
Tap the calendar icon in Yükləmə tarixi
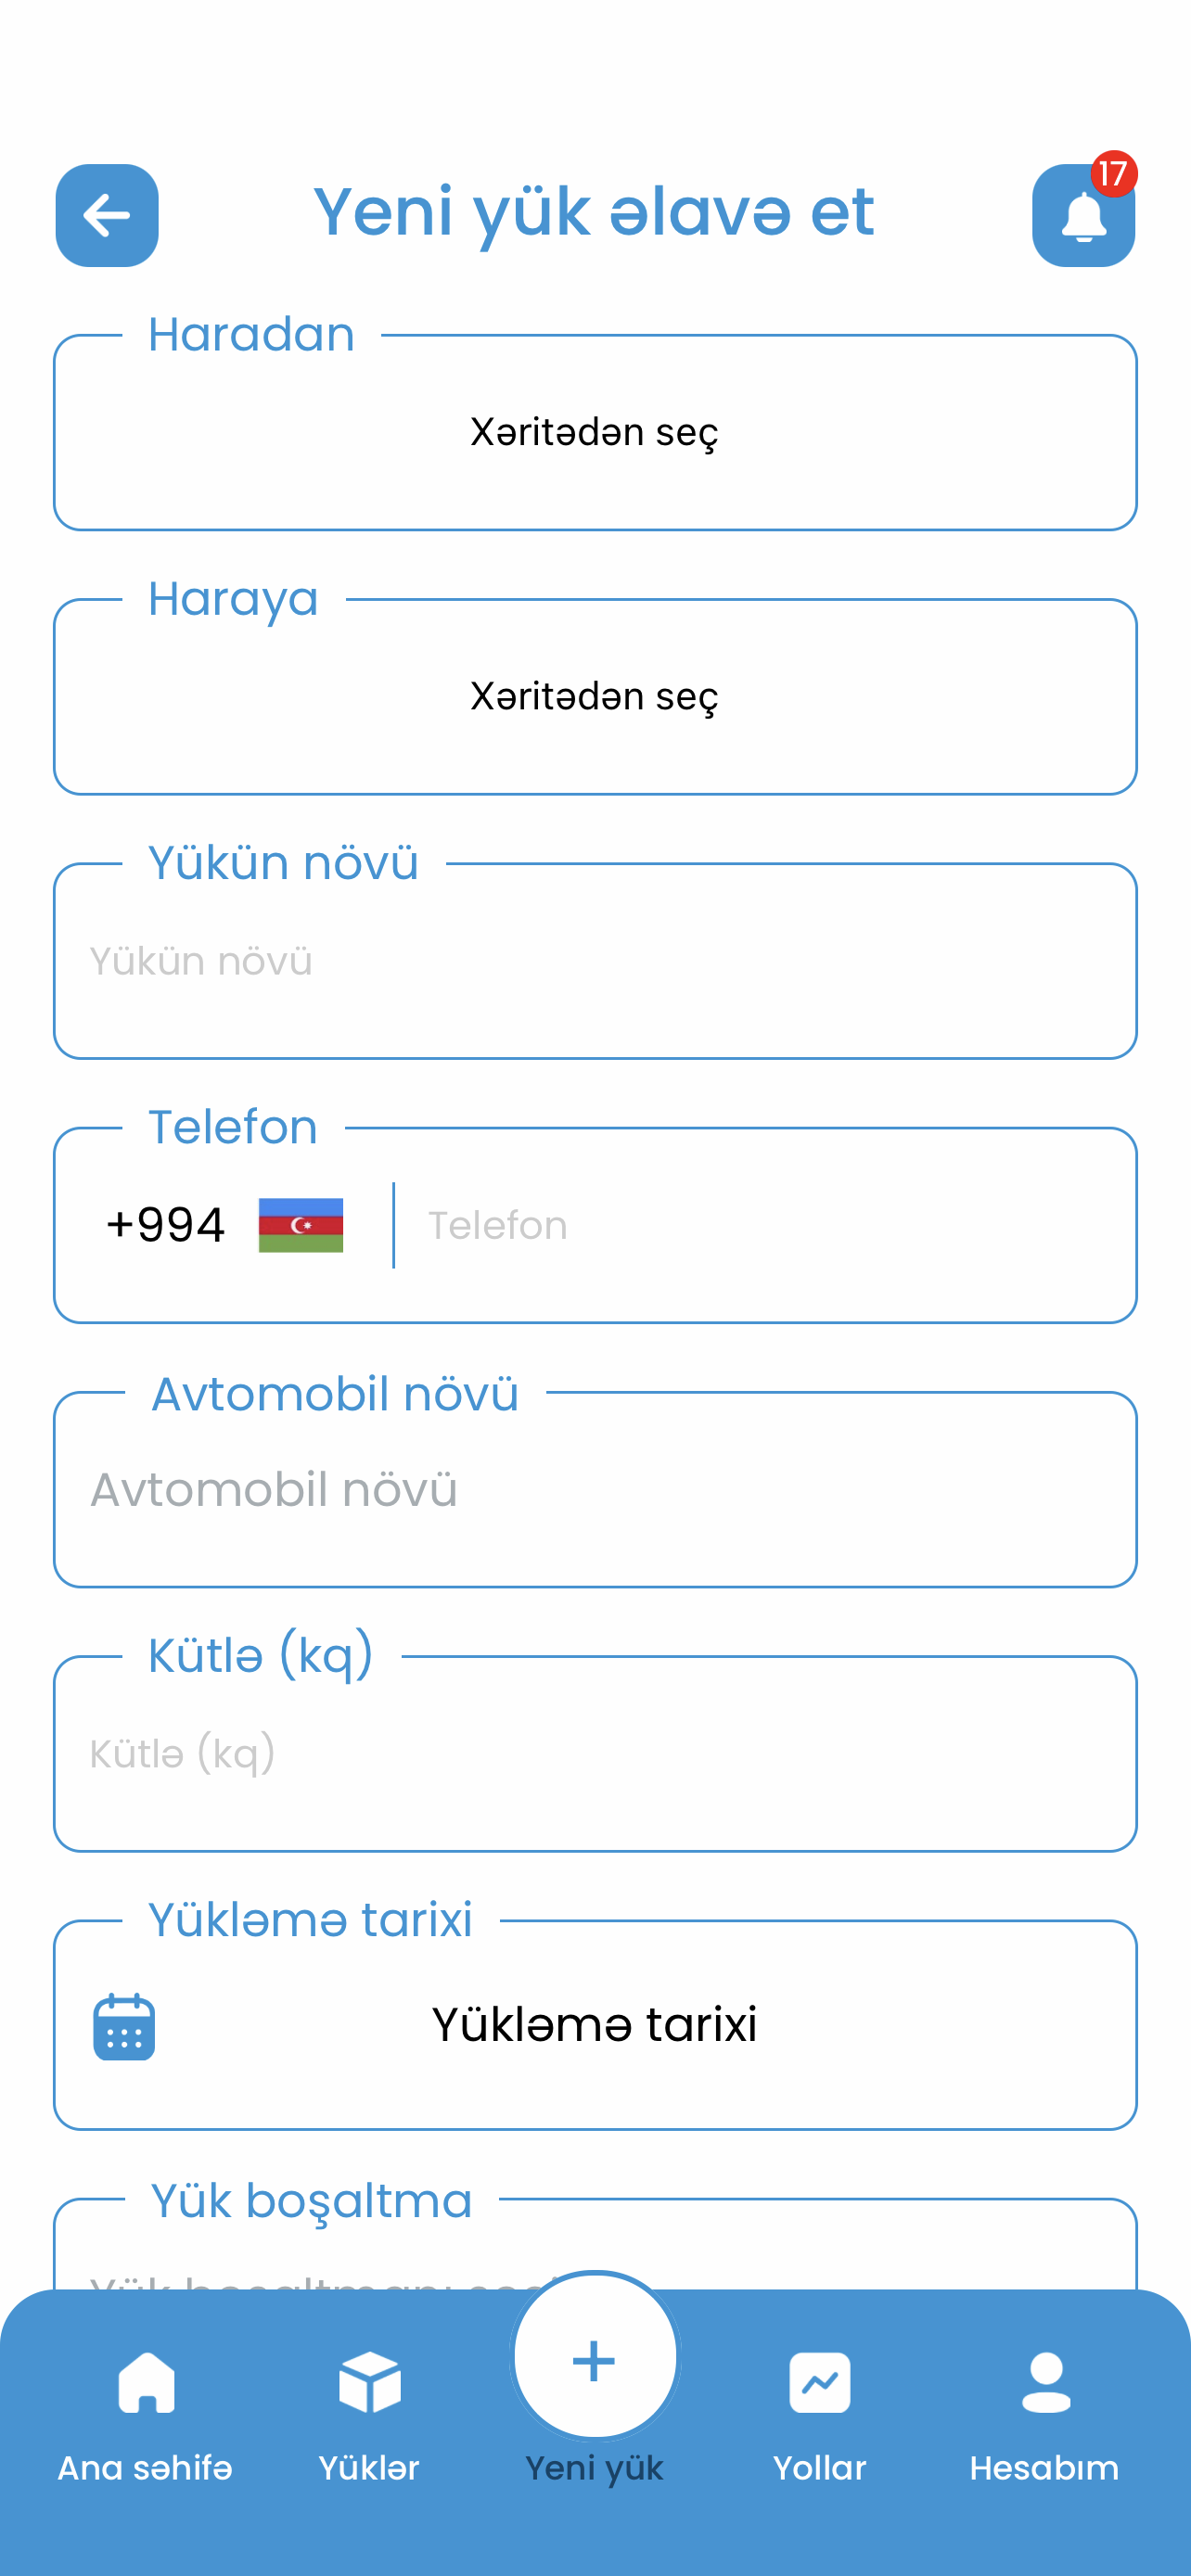click(x=124, y=2026)
